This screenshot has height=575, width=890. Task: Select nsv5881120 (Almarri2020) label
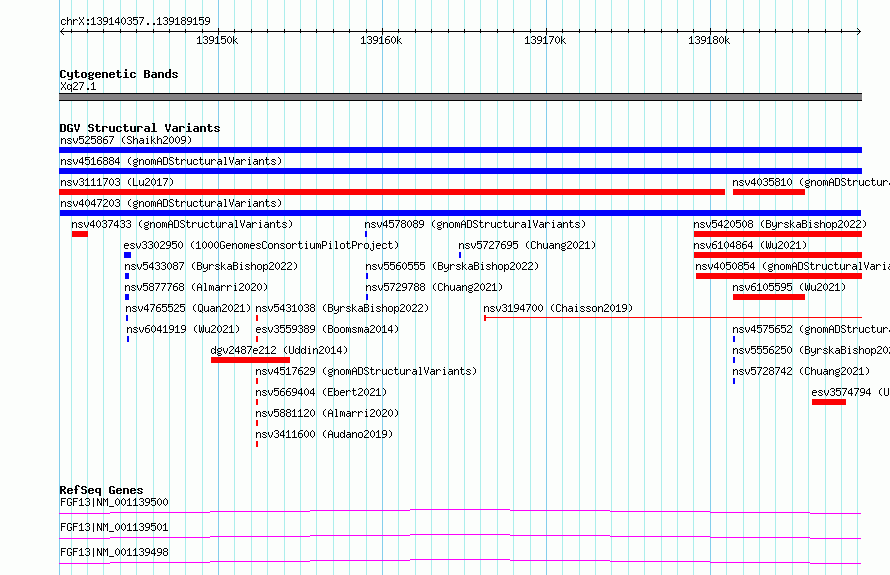click(327, 413)
